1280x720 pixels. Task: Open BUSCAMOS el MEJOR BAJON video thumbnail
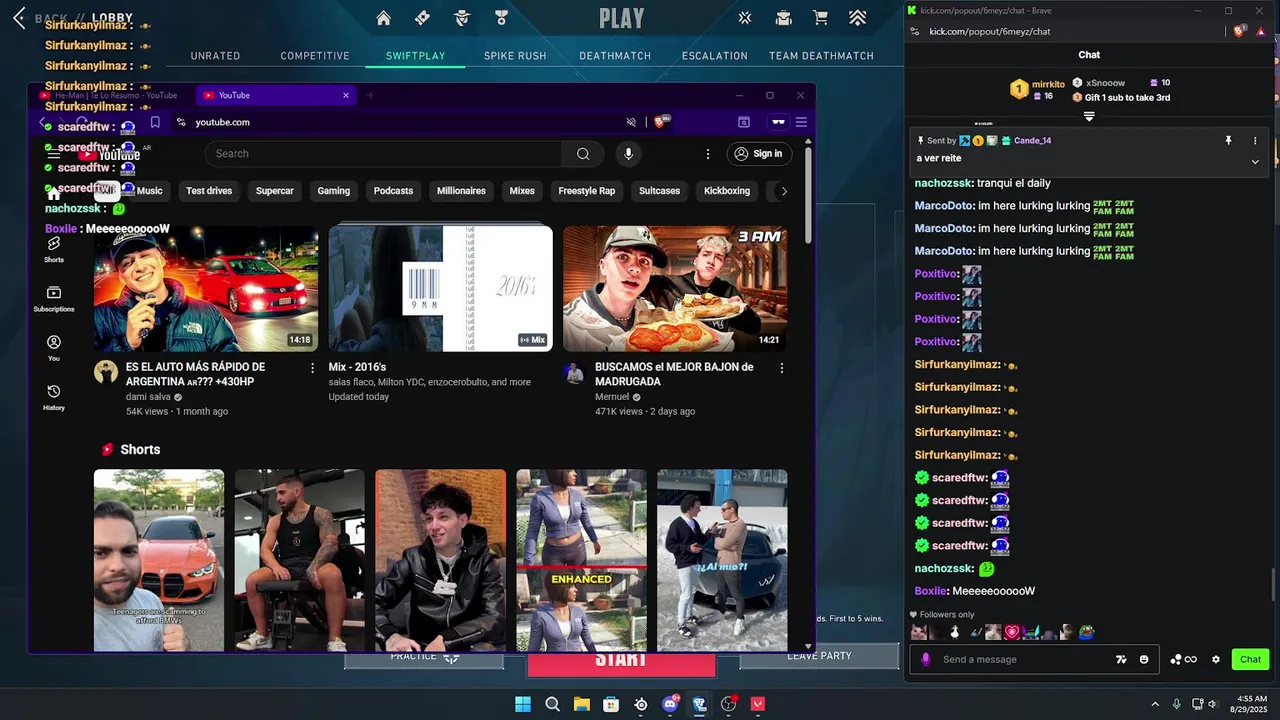pyautogui.click(x=675, y=289)
